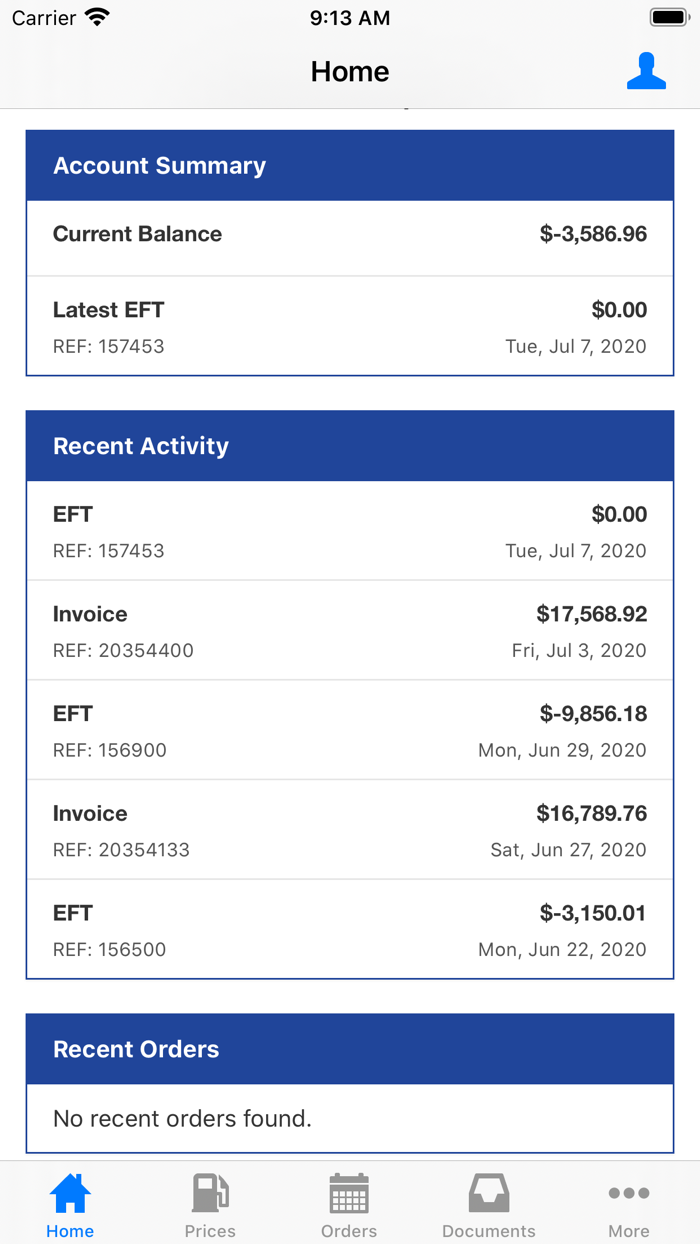
Task: Open EFT entry REF 156900
Action: click(x=350, y=730)
